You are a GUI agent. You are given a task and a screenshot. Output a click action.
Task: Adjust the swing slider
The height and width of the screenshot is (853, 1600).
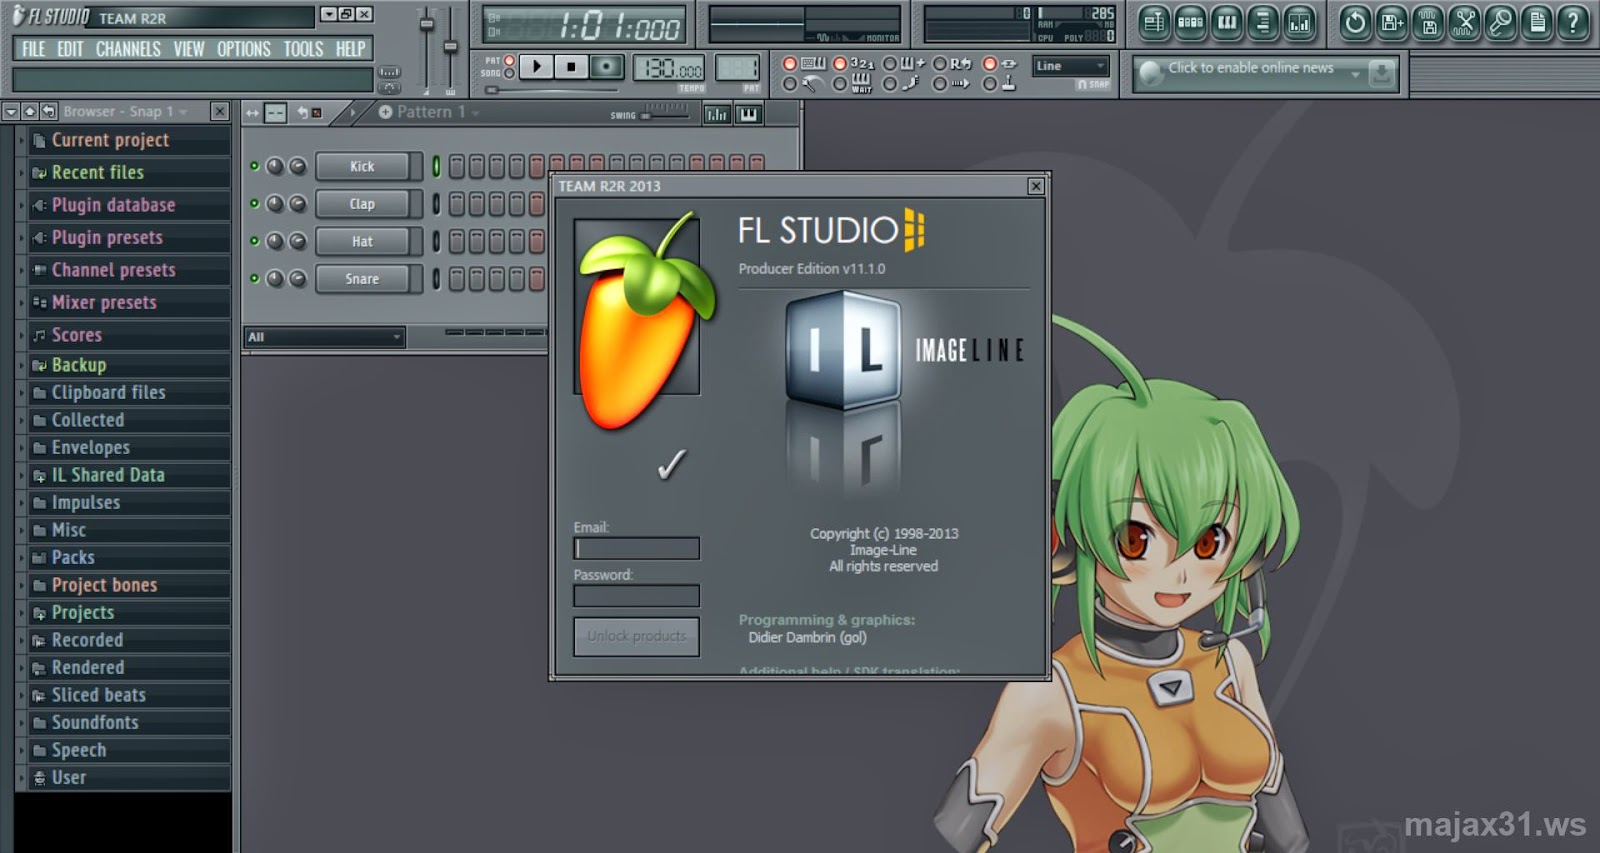666,116
